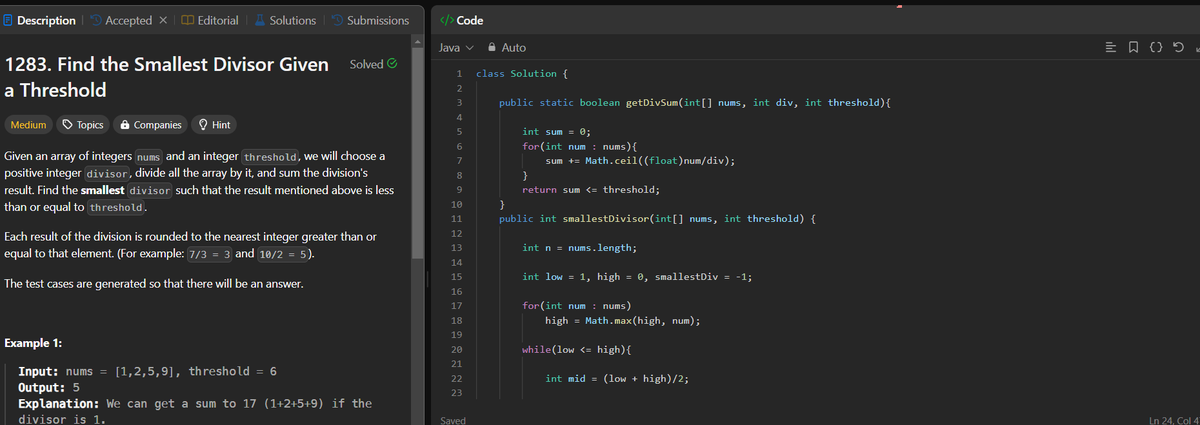Click the Auto lock indicator
The image size is (1200, 425).
tap(507, 47)
